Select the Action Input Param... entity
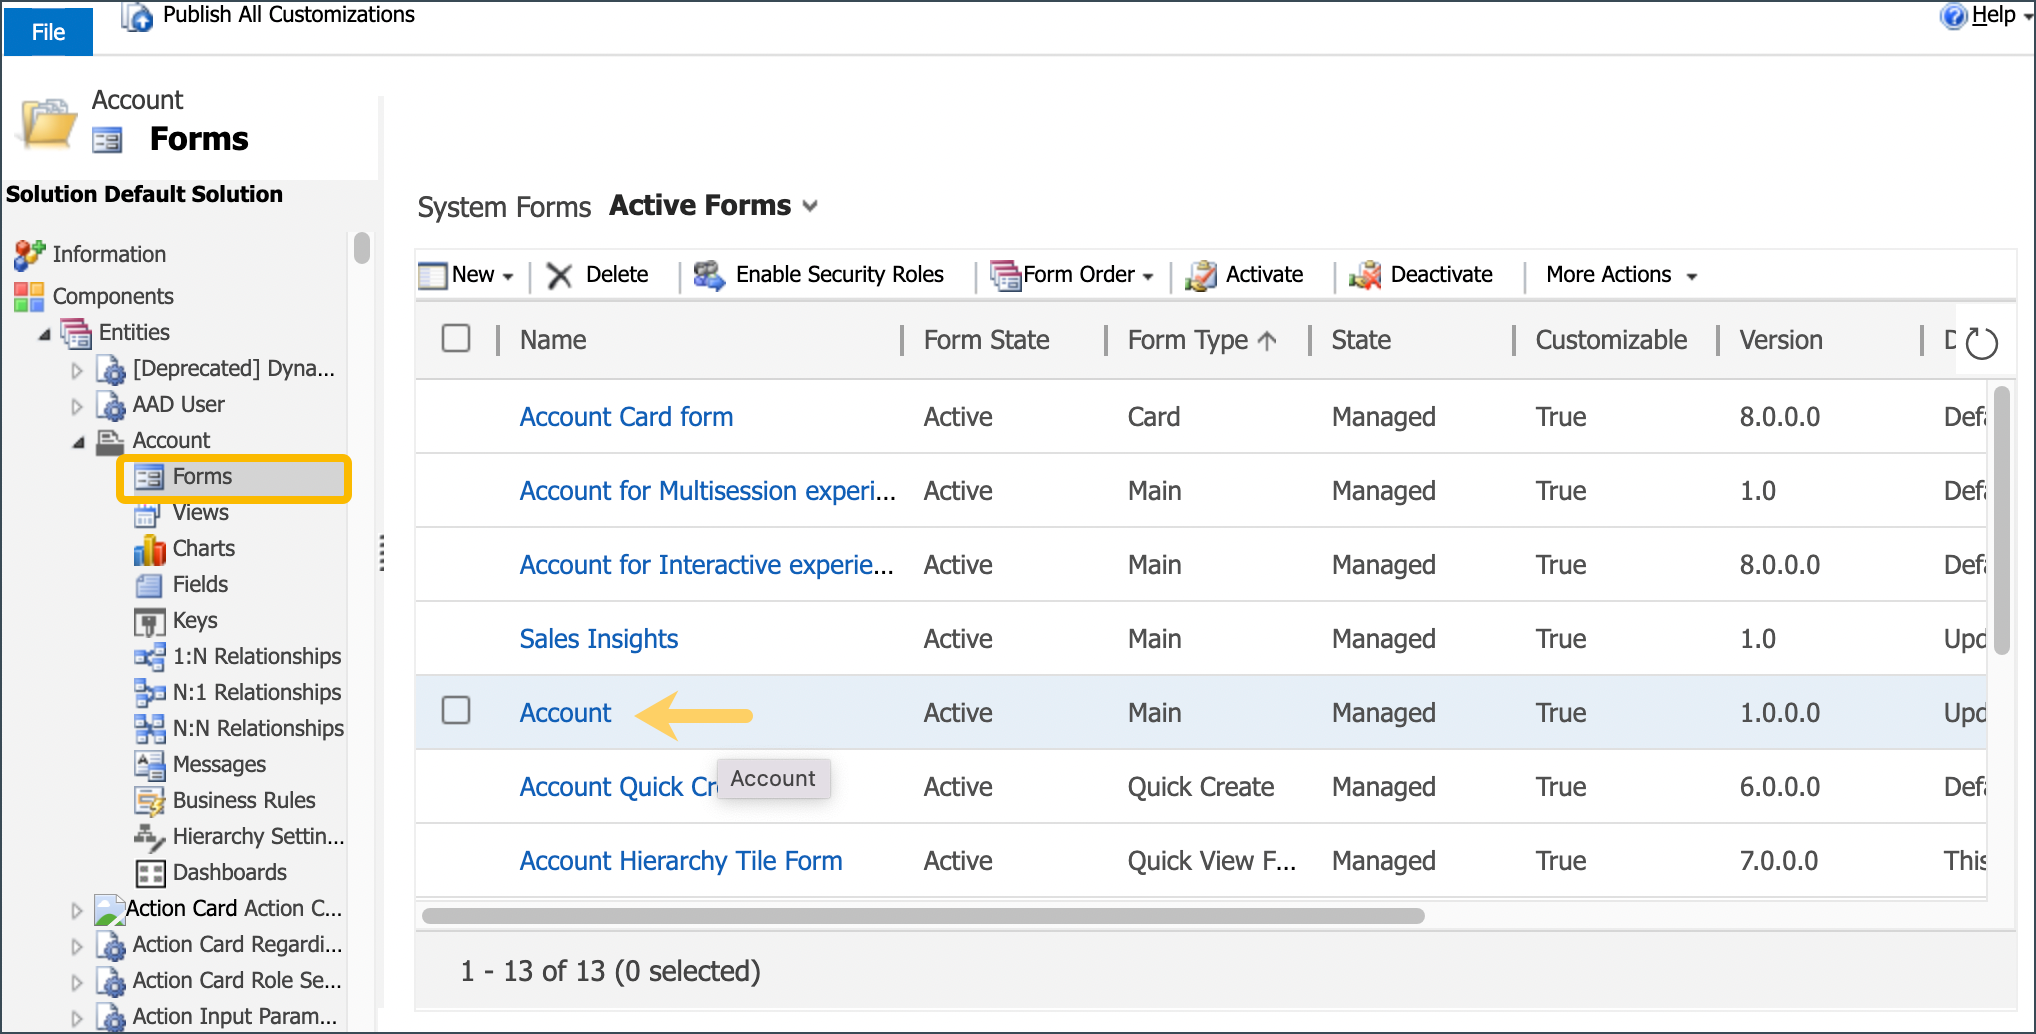This screenshot has height=1034, width=2036. (234, 1017)
